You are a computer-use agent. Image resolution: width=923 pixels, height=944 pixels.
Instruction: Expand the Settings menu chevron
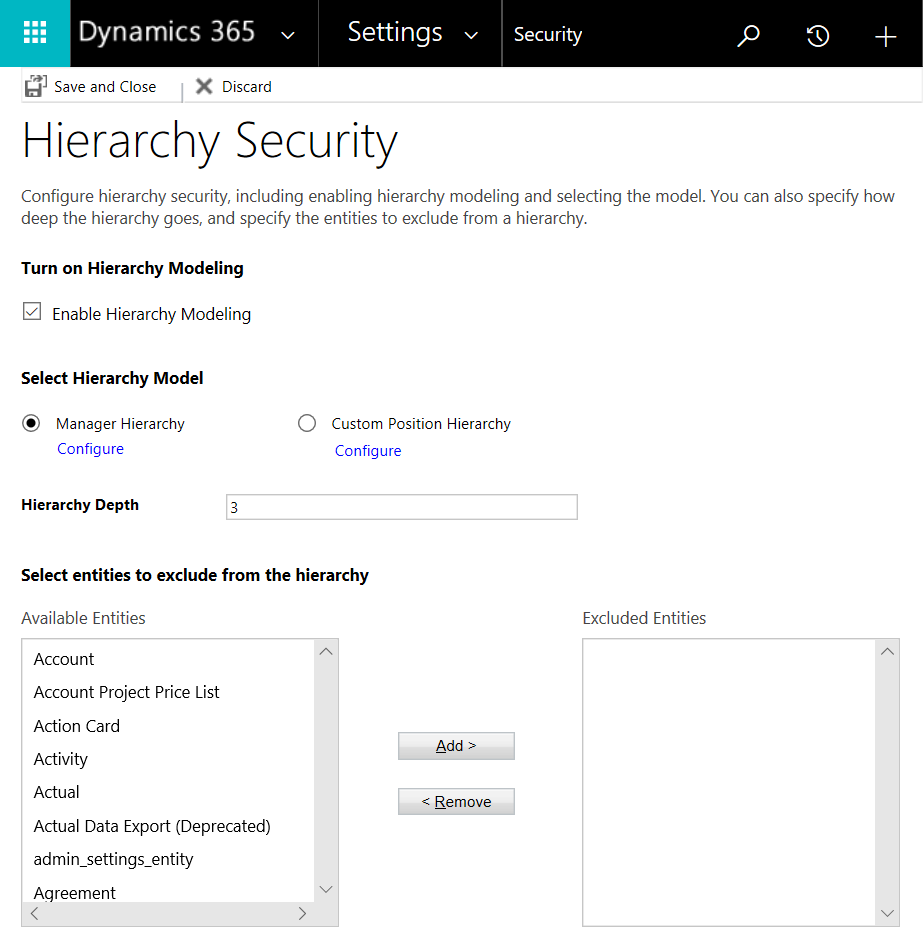pyautogui.click(x=471, y=35)
